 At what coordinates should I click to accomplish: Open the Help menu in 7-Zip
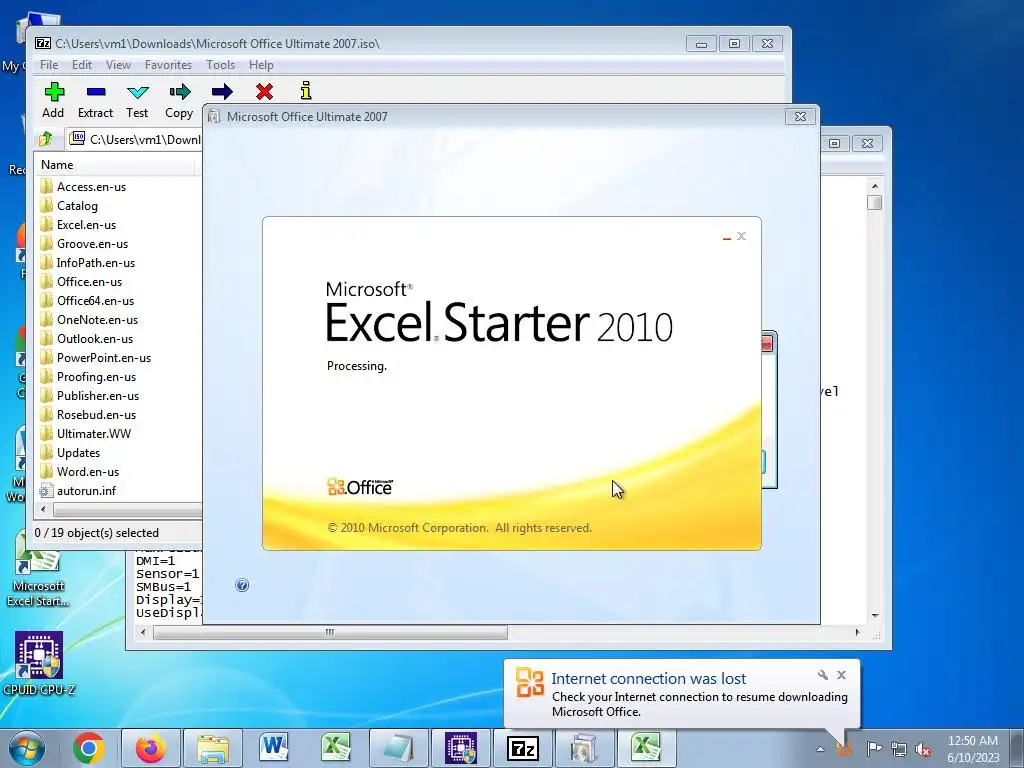261,65
